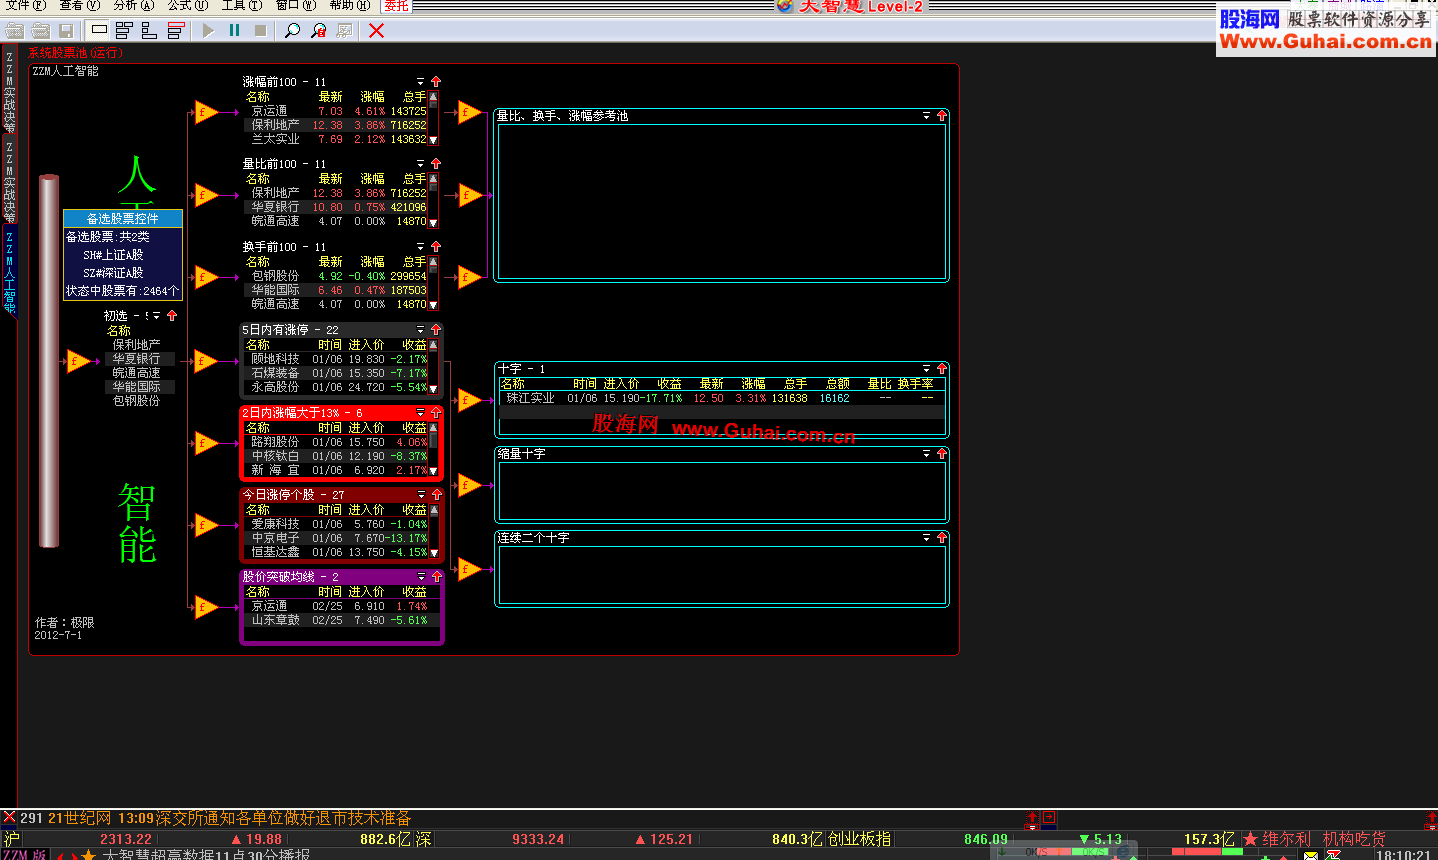Click the red X delete icon in the toolbar
Image resolution: width=1438 pixels, height=860 pixels.
376,31
